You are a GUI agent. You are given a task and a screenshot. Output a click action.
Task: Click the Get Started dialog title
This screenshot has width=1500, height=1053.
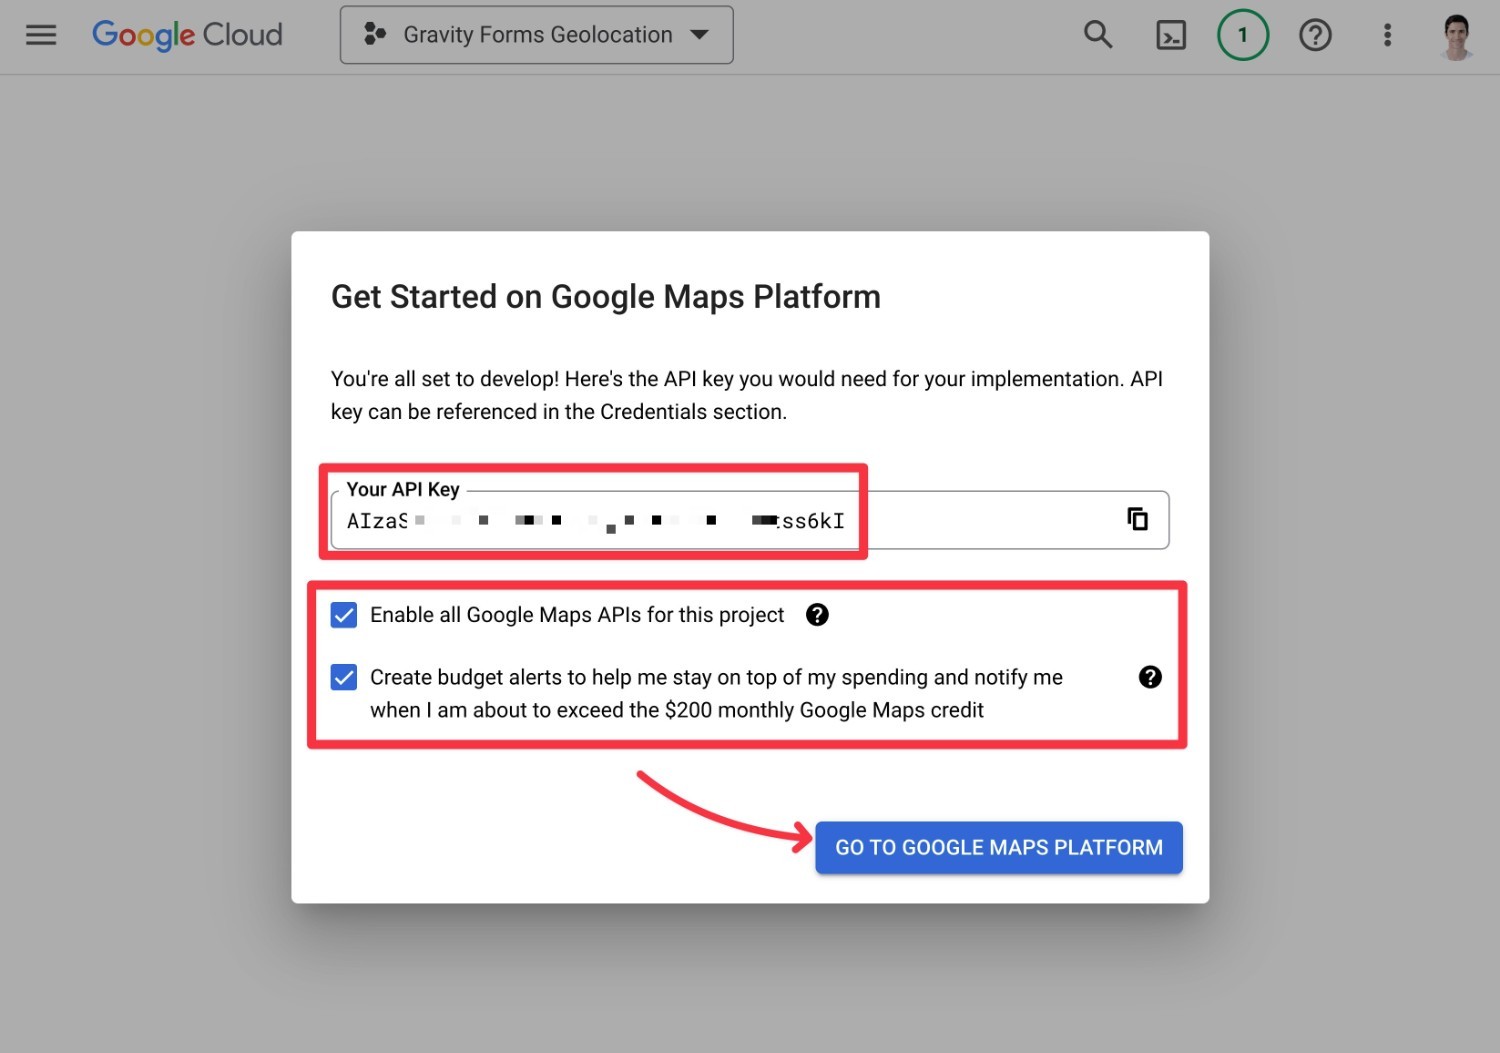(x=605, y=296)
